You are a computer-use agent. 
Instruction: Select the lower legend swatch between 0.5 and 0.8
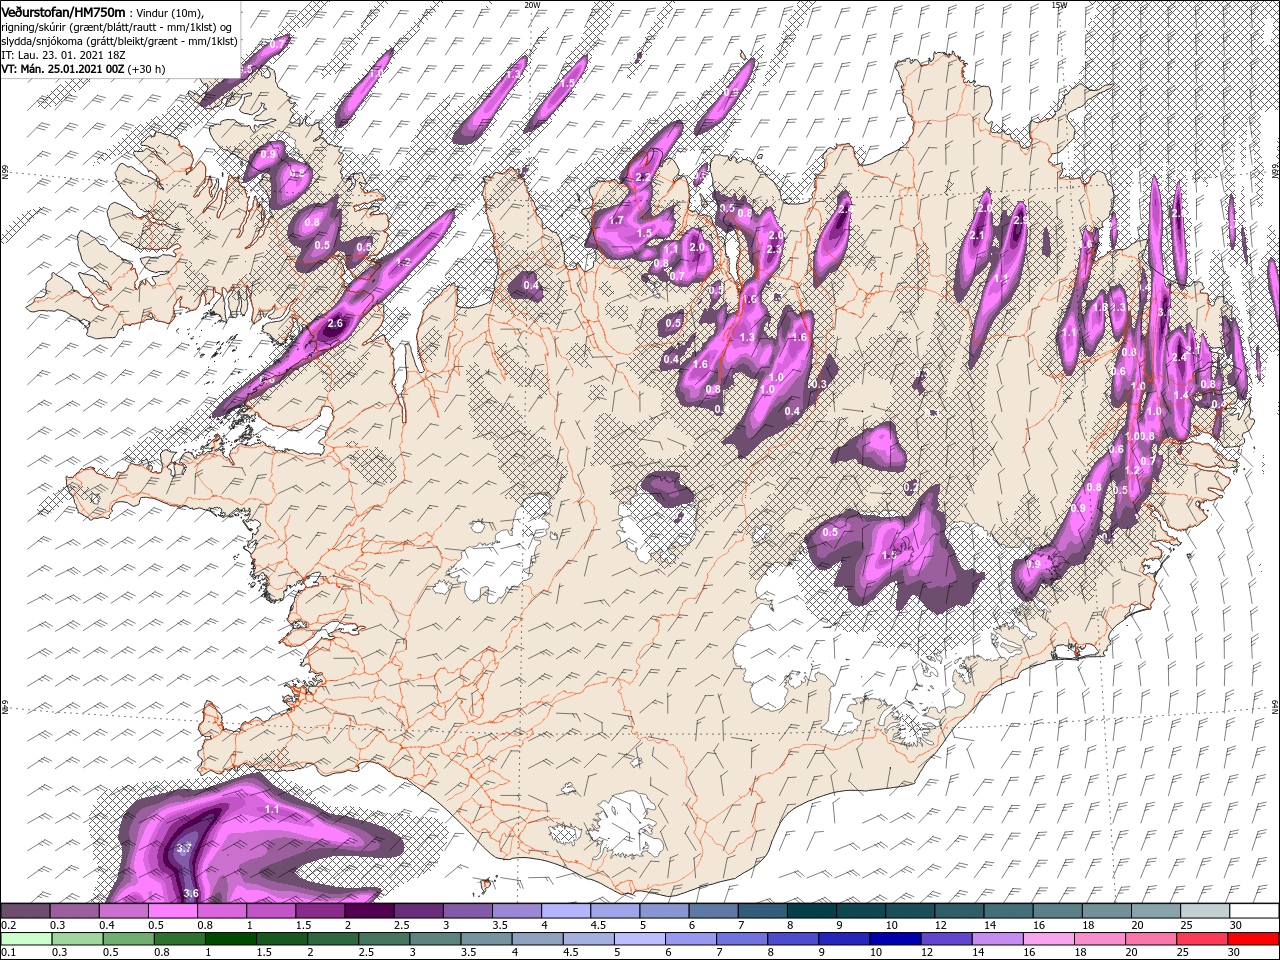click(127, 939)
